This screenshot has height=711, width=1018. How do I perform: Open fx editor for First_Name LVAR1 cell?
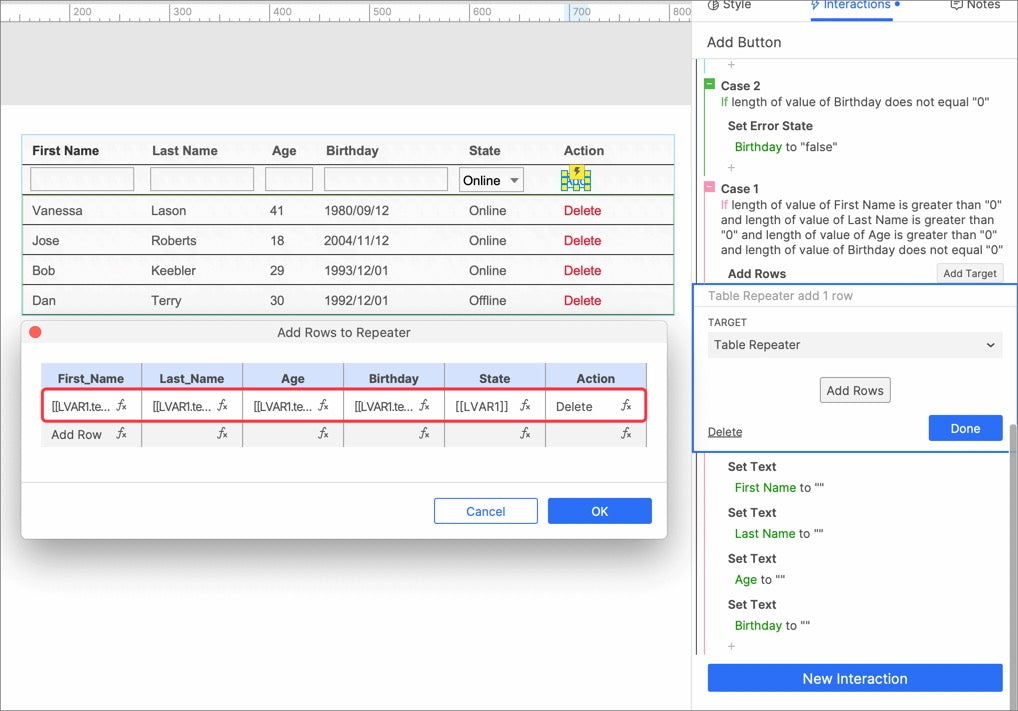(x=121, y=406)
